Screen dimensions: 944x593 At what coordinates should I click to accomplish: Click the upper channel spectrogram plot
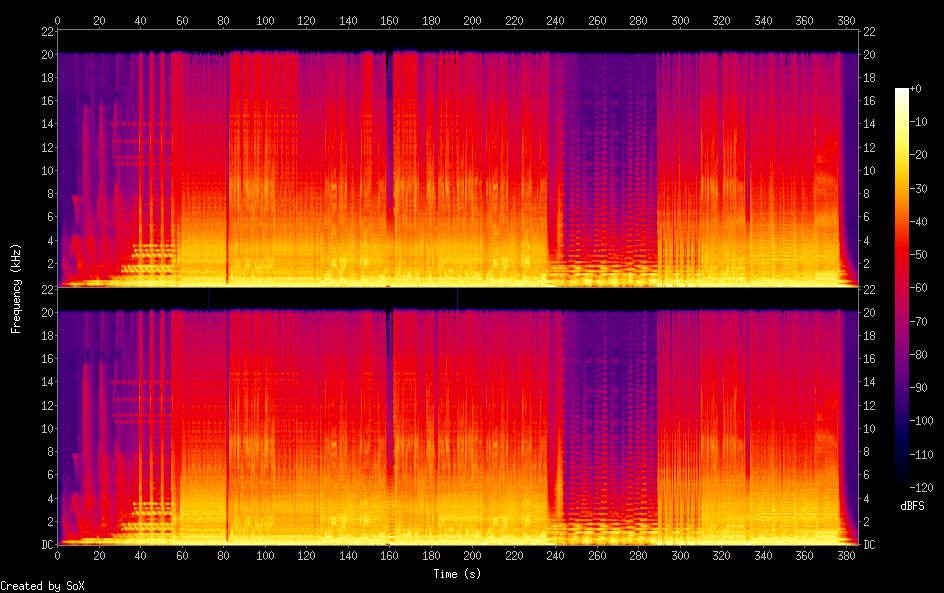(458, 158)
